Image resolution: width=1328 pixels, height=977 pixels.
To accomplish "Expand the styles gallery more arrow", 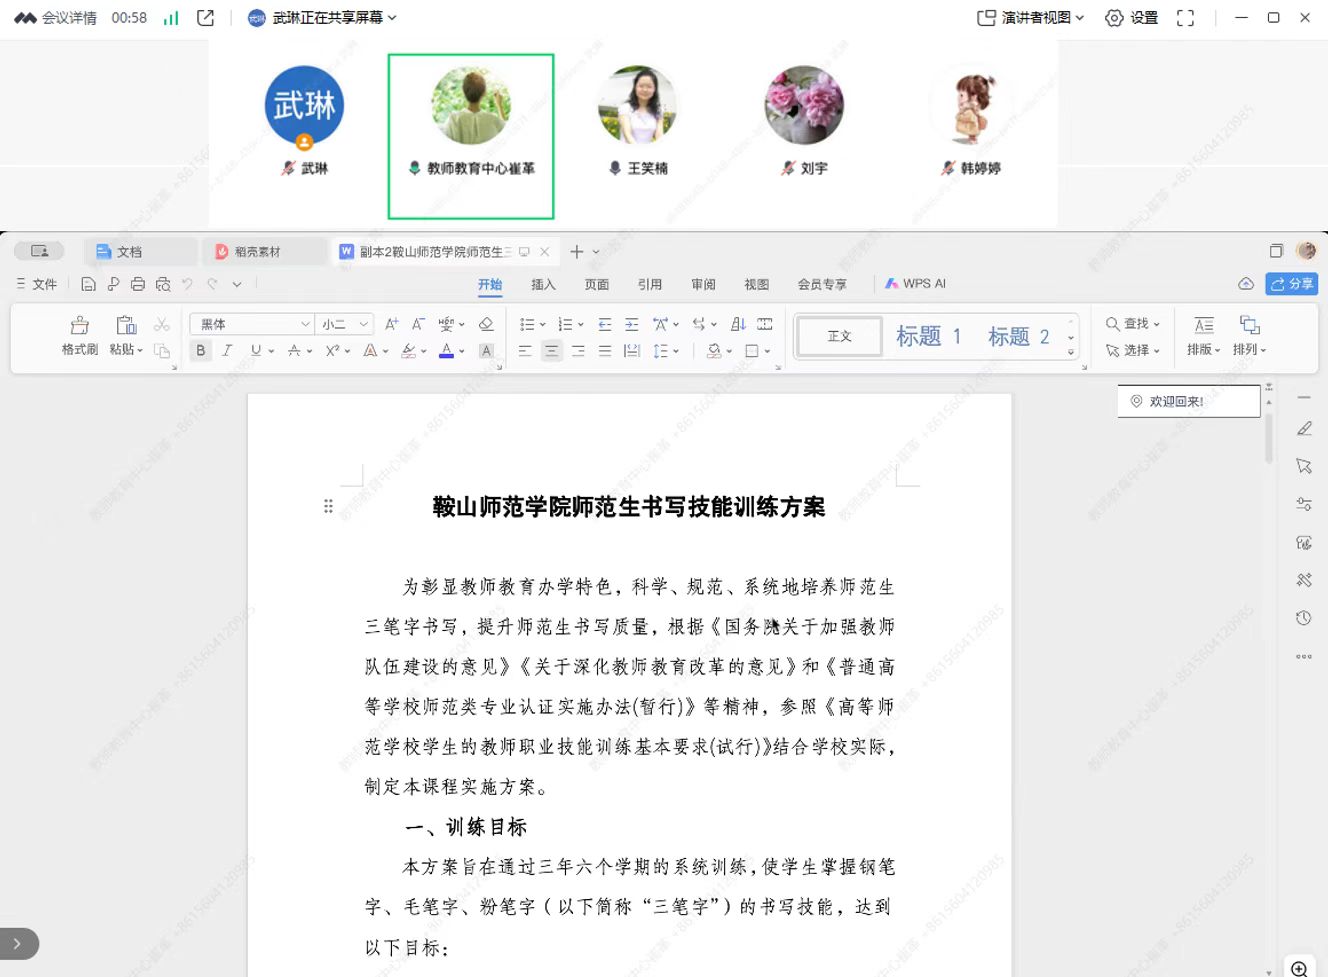I will coord(1071,352).
